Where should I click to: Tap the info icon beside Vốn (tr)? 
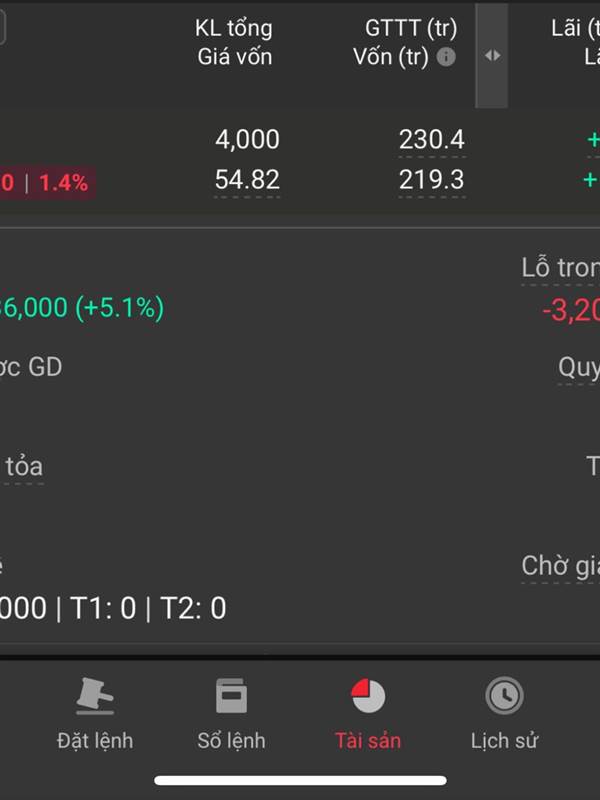coord(446,57)
